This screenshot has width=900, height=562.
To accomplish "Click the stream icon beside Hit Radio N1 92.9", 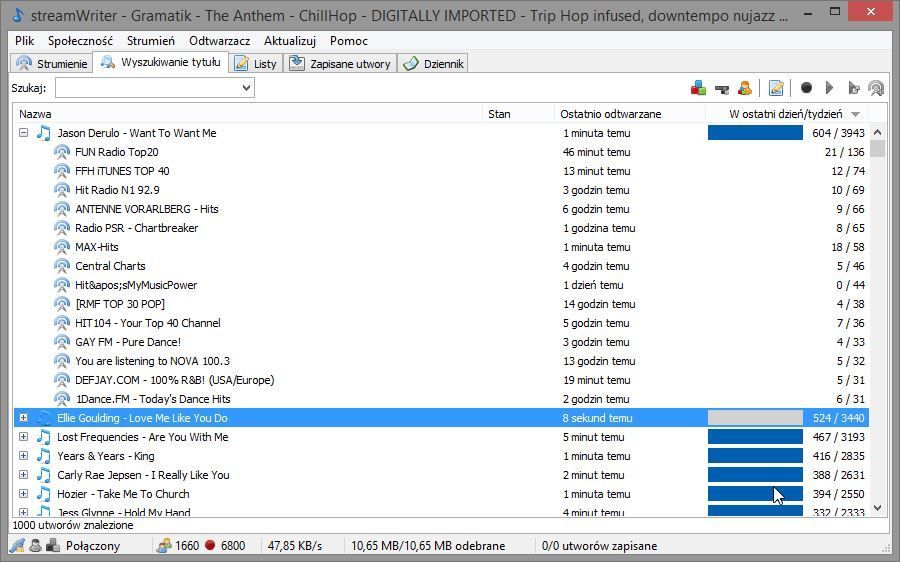I will 62,189.
